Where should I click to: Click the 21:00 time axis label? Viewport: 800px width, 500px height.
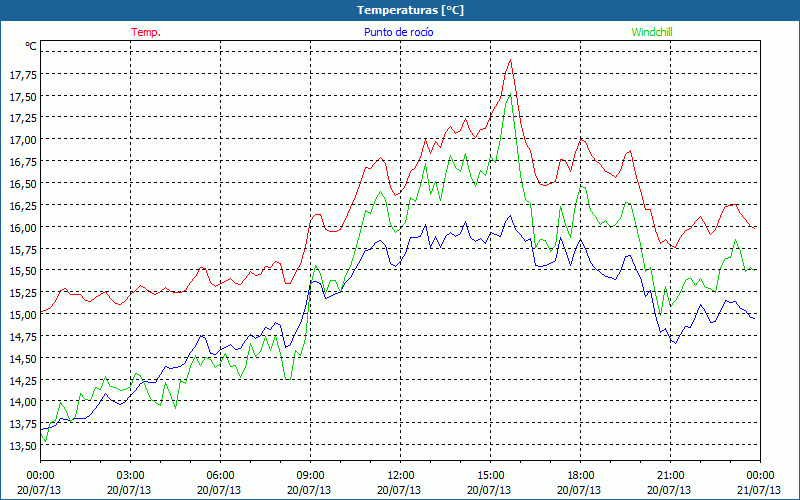point(670,475)
